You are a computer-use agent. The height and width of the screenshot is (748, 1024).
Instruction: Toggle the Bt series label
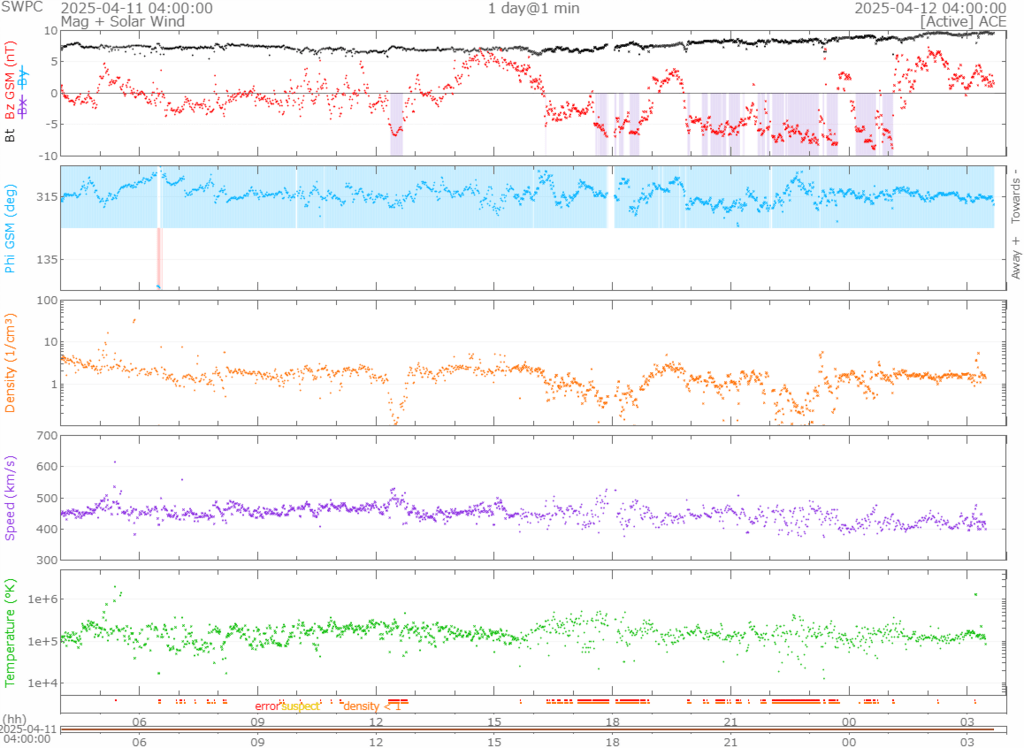[11, 134]
